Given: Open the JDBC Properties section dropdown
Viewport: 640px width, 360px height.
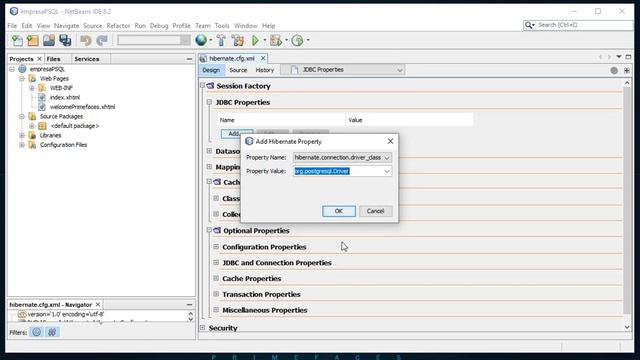Looking at the screenshot, I should coord(400,70).
